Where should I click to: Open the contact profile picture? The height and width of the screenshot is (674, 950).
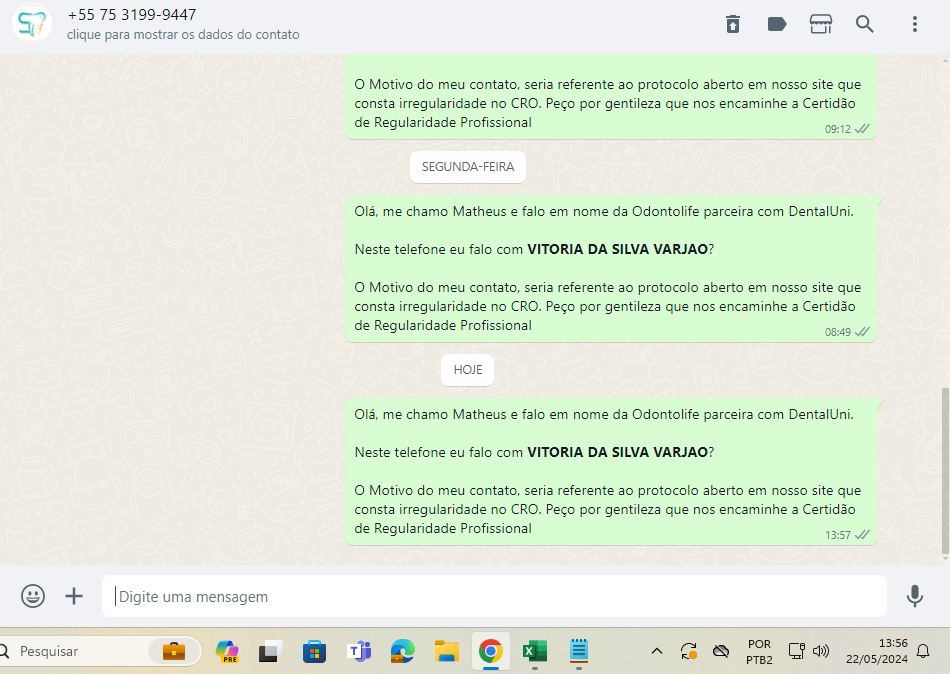pos(32,24)
